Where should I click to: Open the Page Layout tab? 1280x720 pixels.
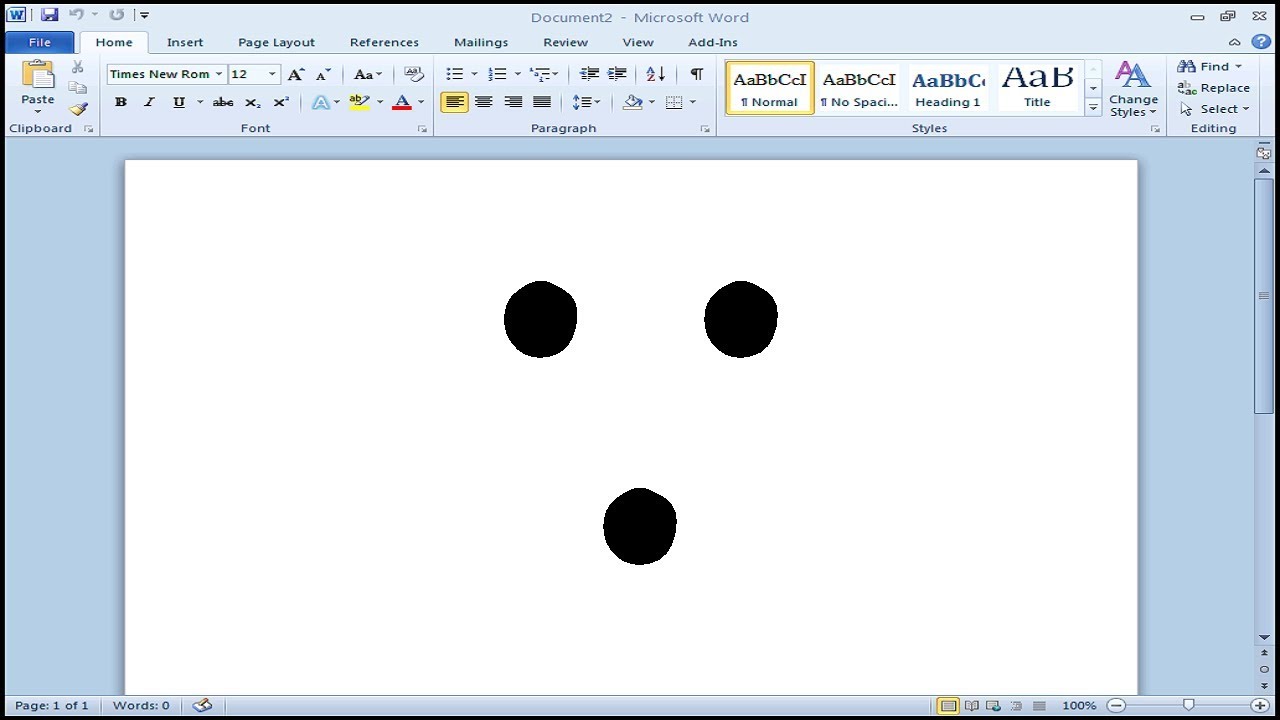pyautogui.click(x=276, y=42)
